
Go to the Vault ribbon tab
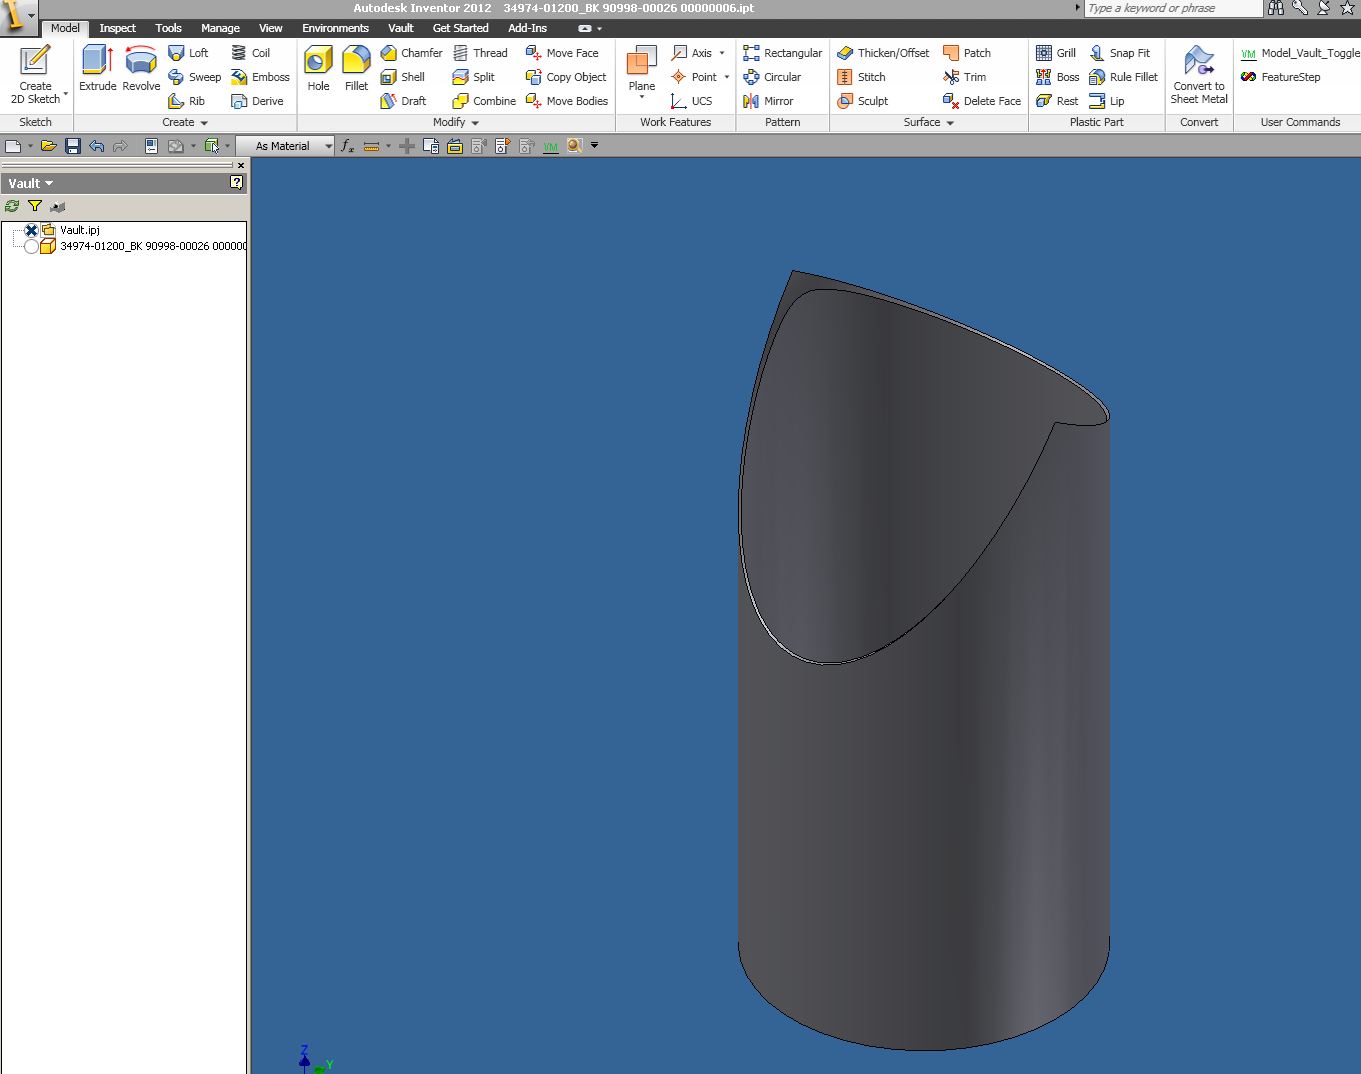(x=401, y=28)
